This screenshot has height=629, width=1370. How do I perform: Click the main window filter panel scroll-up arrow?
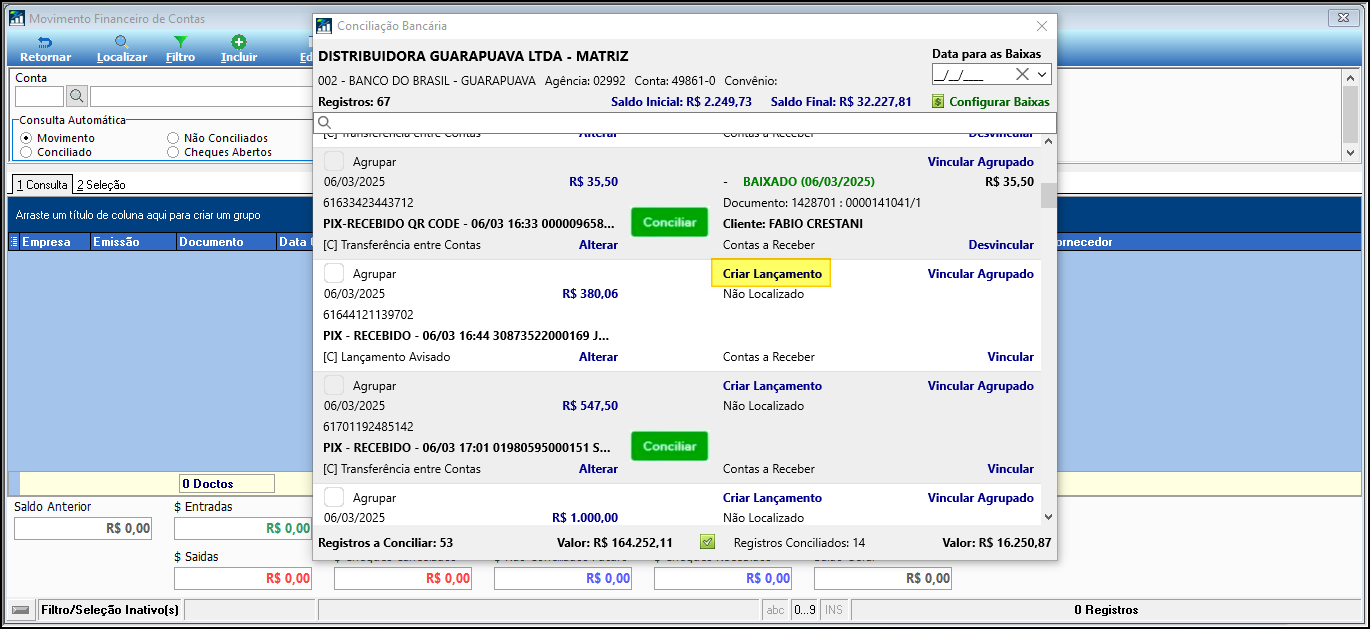point(1352,78)
